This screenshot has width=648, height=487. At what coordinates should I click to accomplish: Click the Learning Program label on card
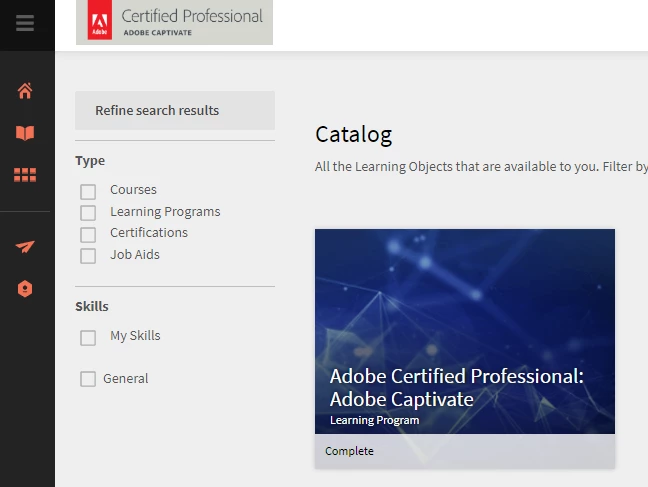tap(374, 420)
